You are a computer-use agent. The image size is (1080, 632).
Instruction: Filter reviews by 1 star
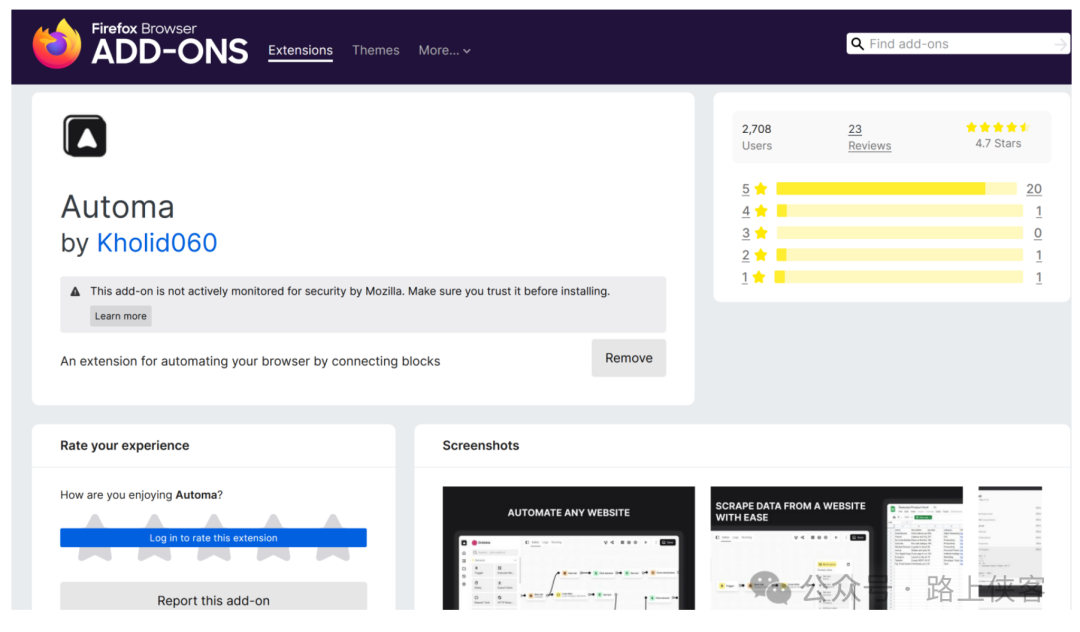[753, 277]
